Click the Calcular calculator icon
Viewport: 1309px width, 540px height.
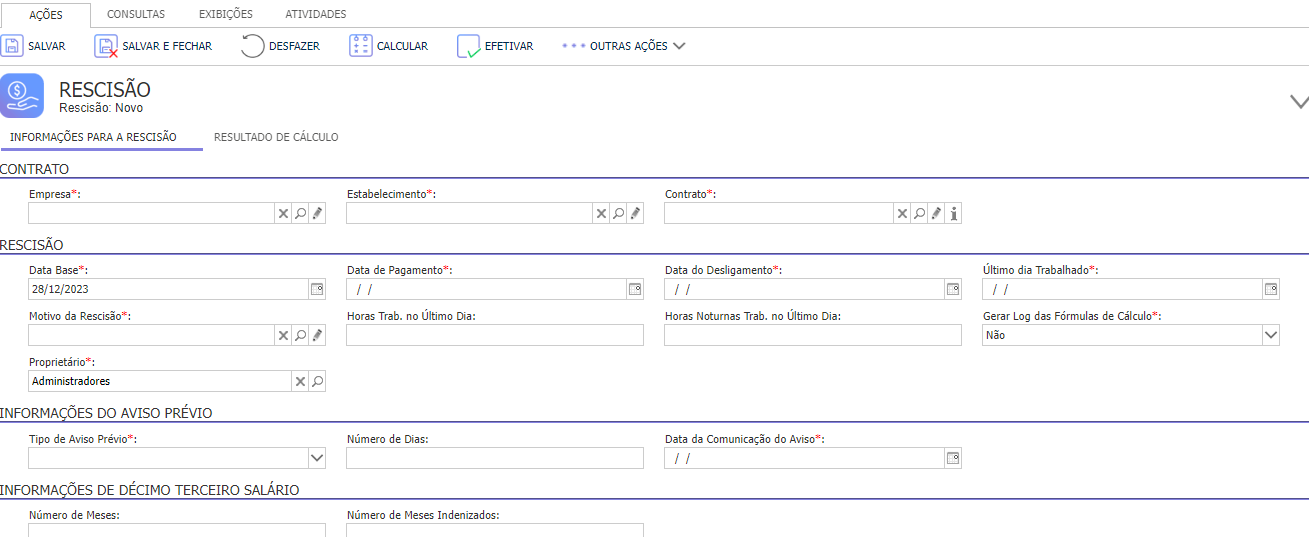coord(361,46)
